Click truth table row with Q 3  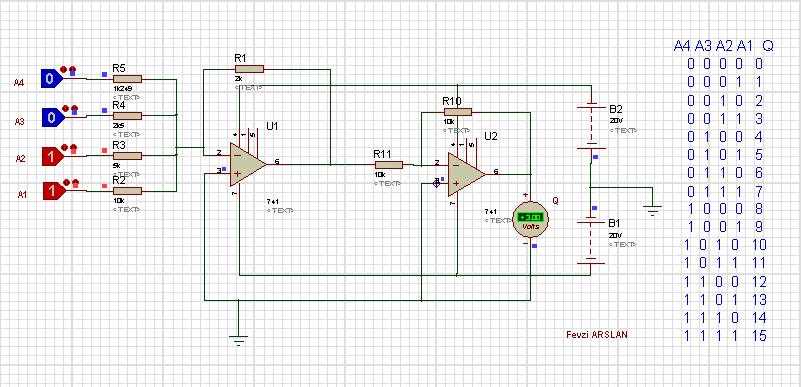click(726, 118)
